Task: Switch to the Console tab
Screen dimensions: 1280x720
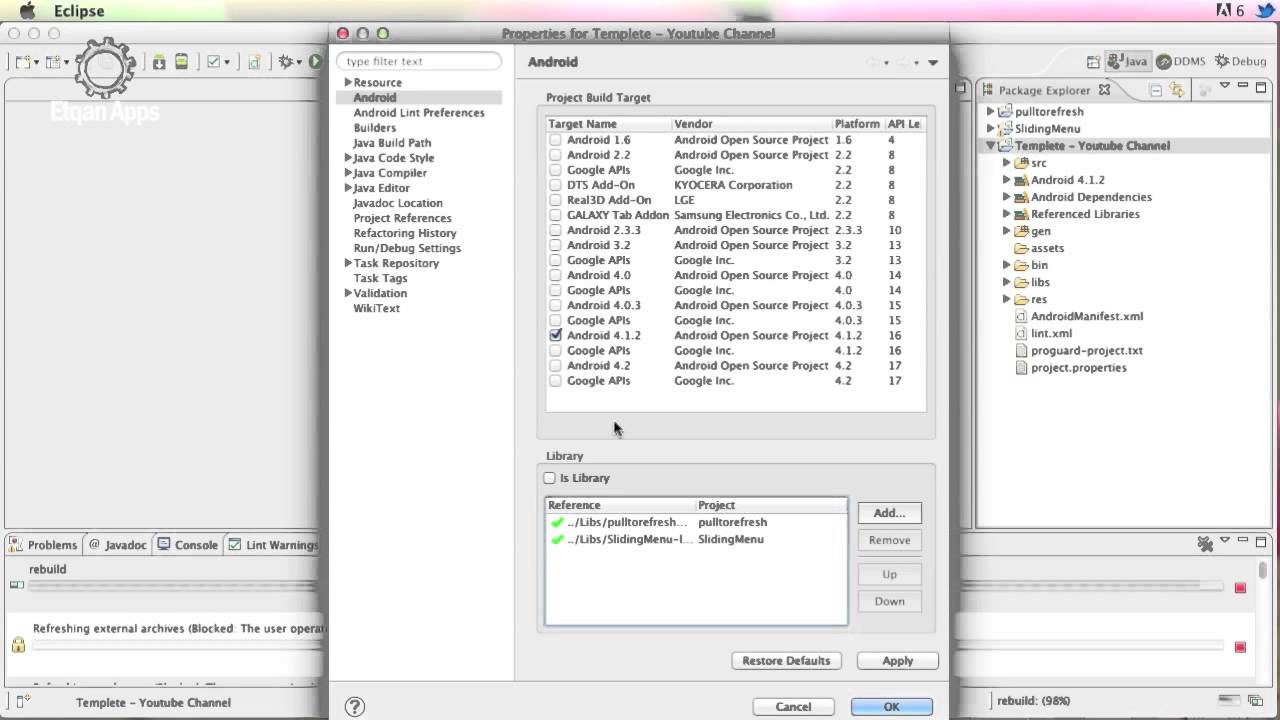Action: [x=187, y=545]
